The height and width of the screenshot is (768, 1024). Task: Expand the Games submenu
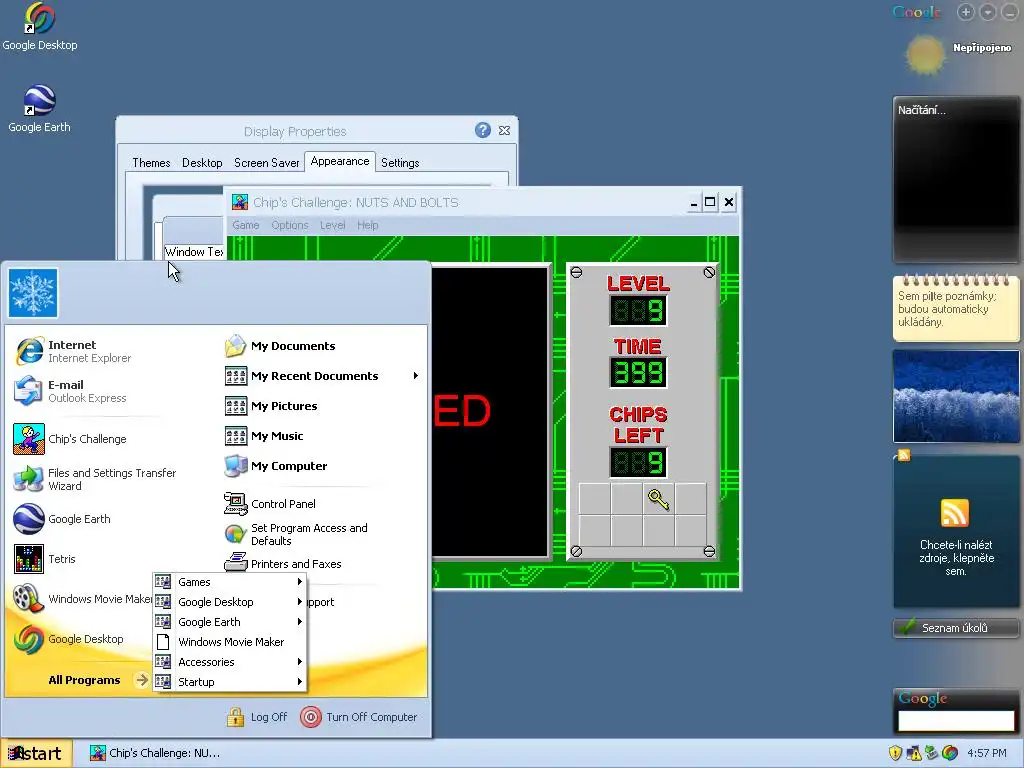click(229, 582)
